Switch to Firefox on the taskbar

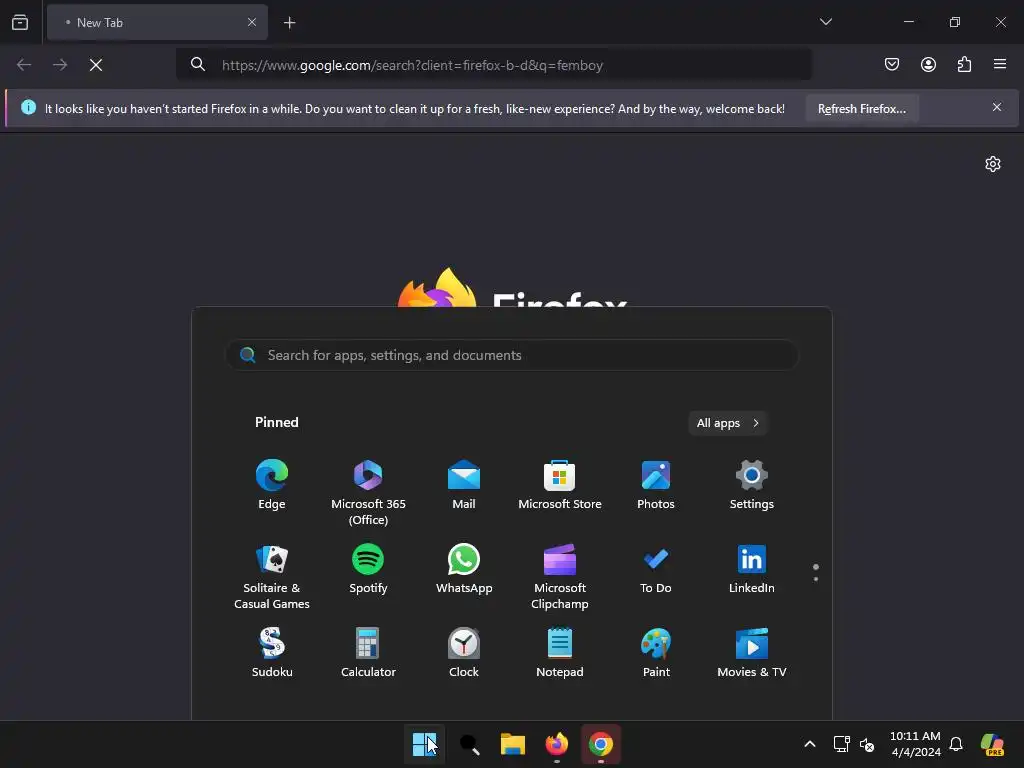pos(556,744)
